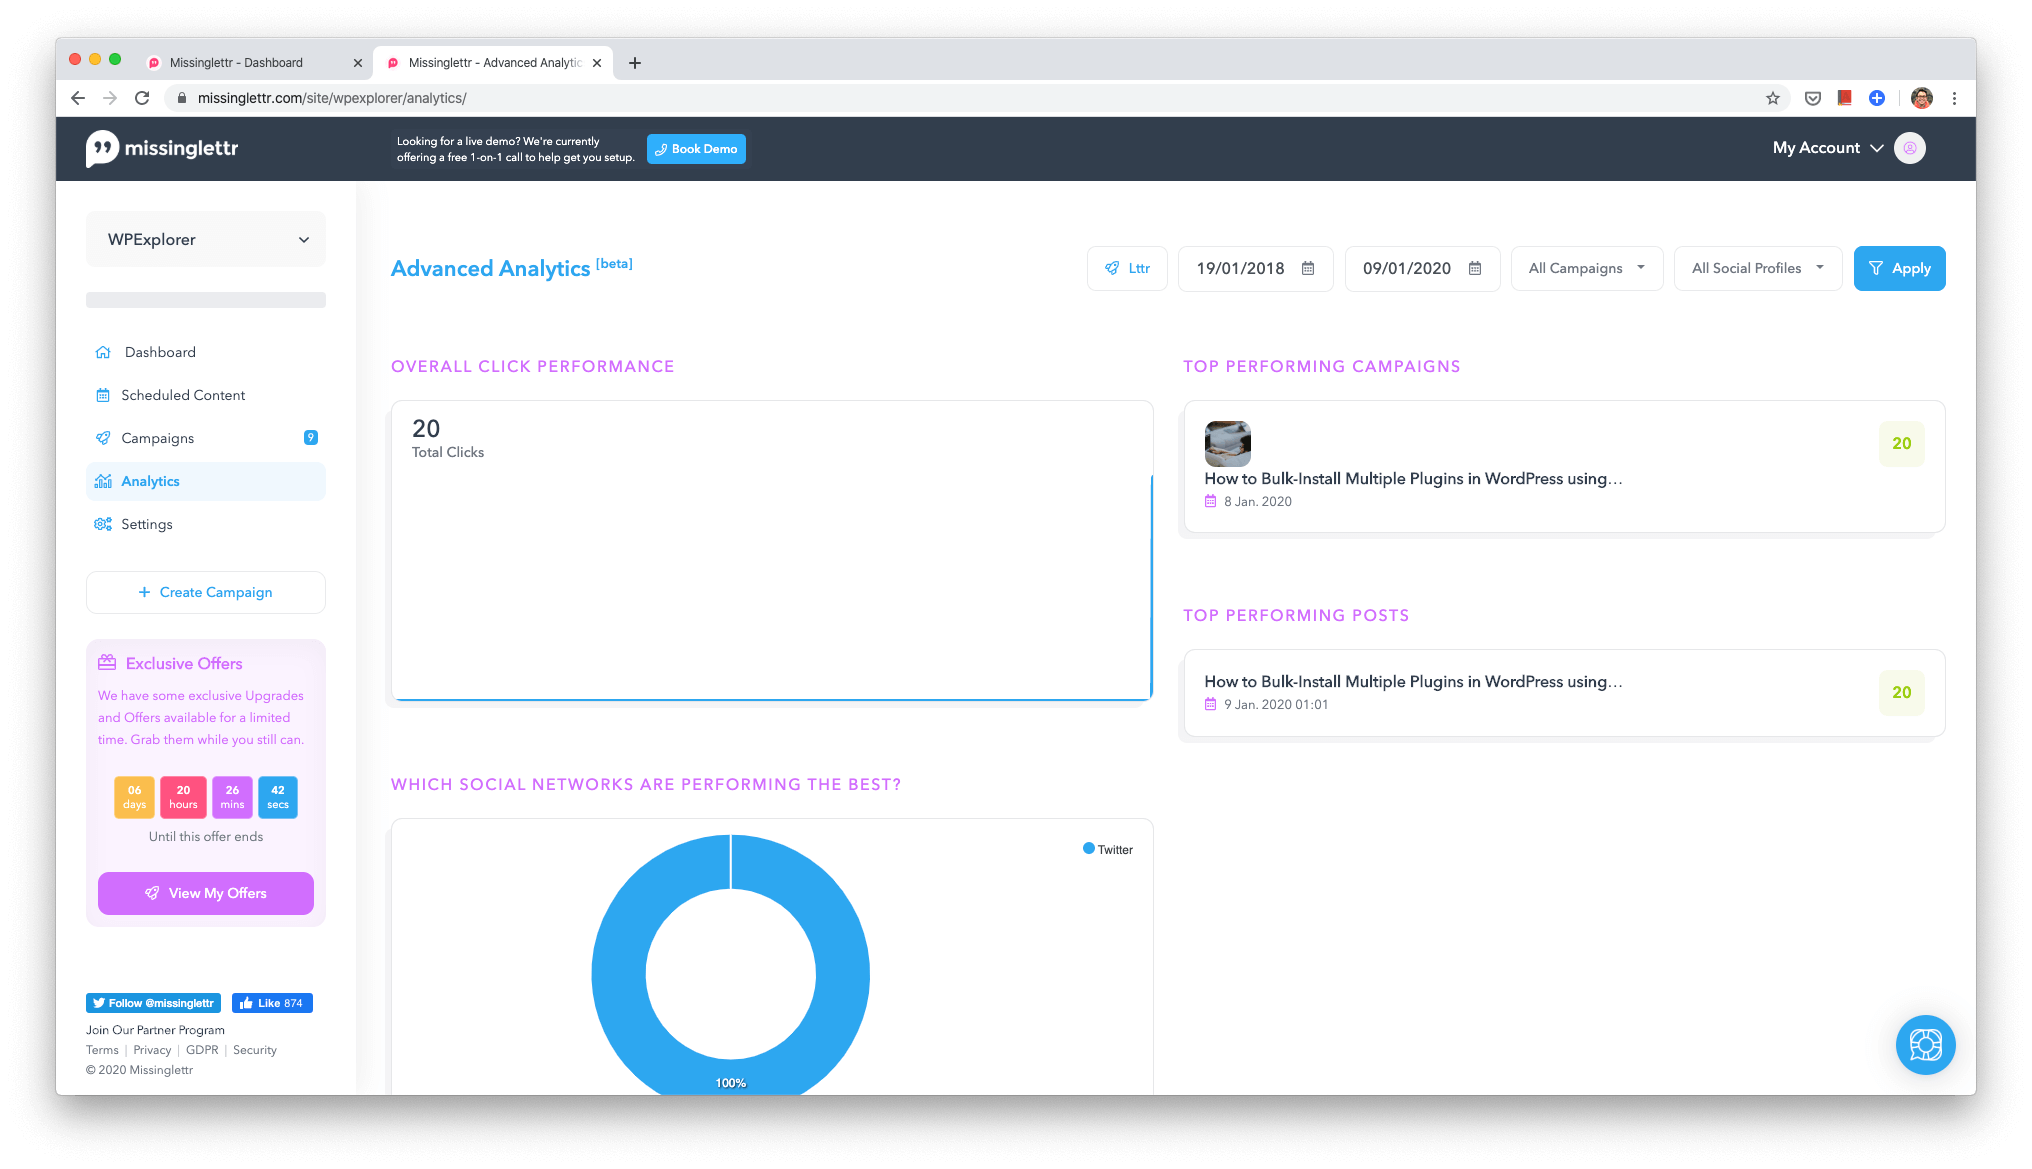Click Follow @missinglettr Twitter button

point(153,1003)
